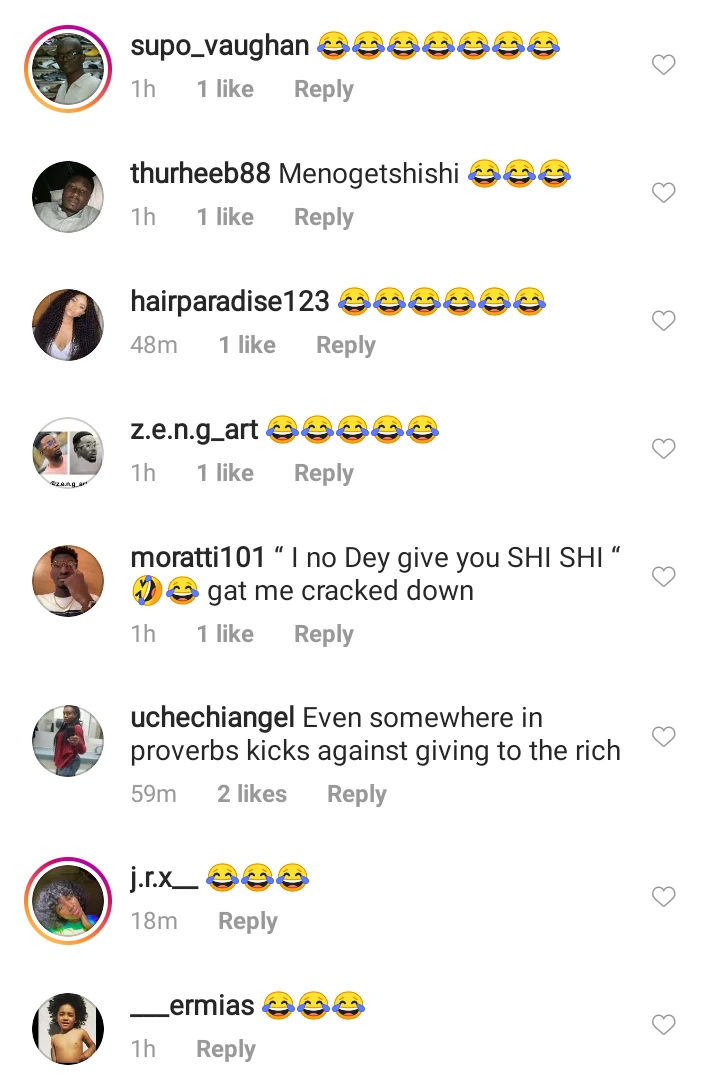720x1084 pixels.
Task: Open the moratti101 username link
Action: coord(198,557)
